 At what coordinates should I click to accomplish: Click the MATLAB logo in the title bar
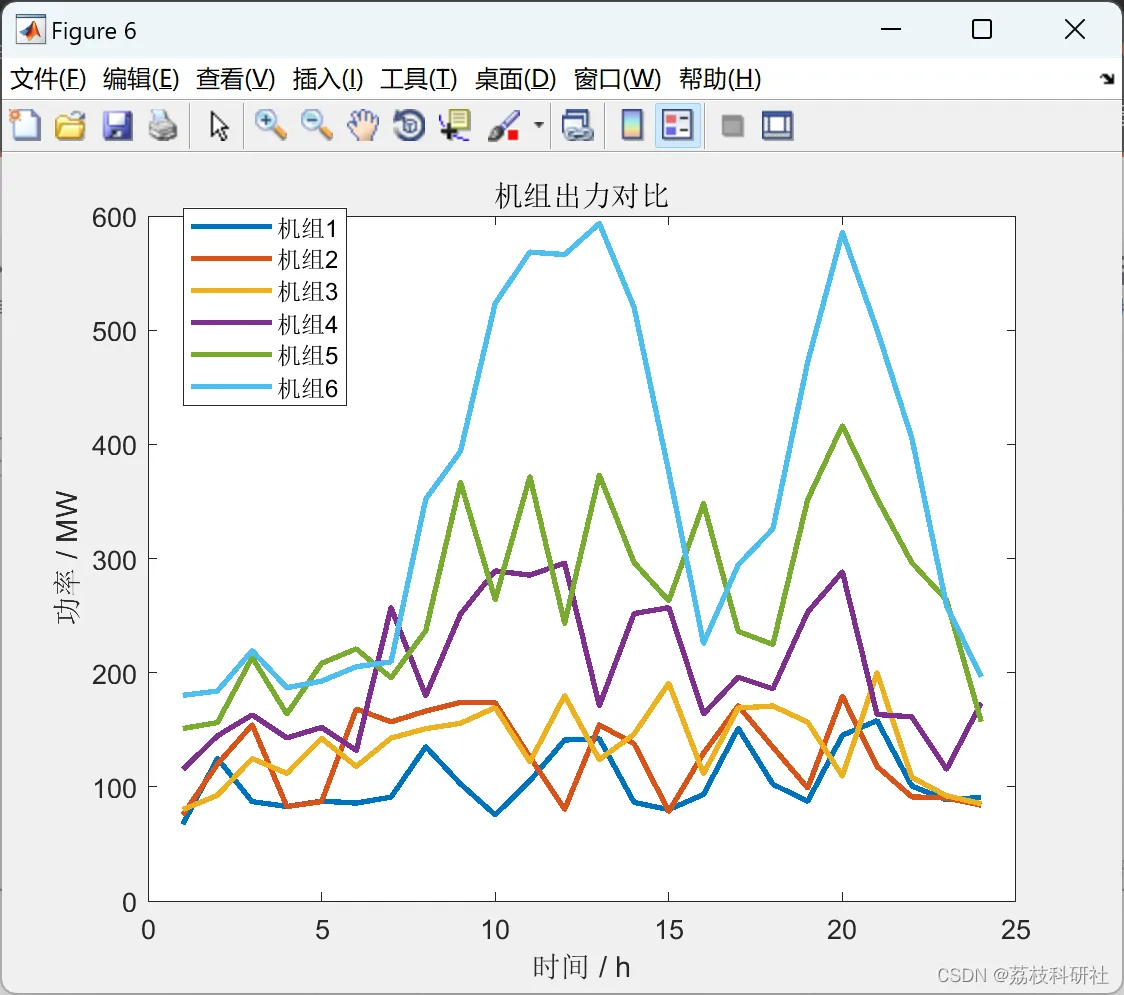pyautogui.click(x=30, y=30)
